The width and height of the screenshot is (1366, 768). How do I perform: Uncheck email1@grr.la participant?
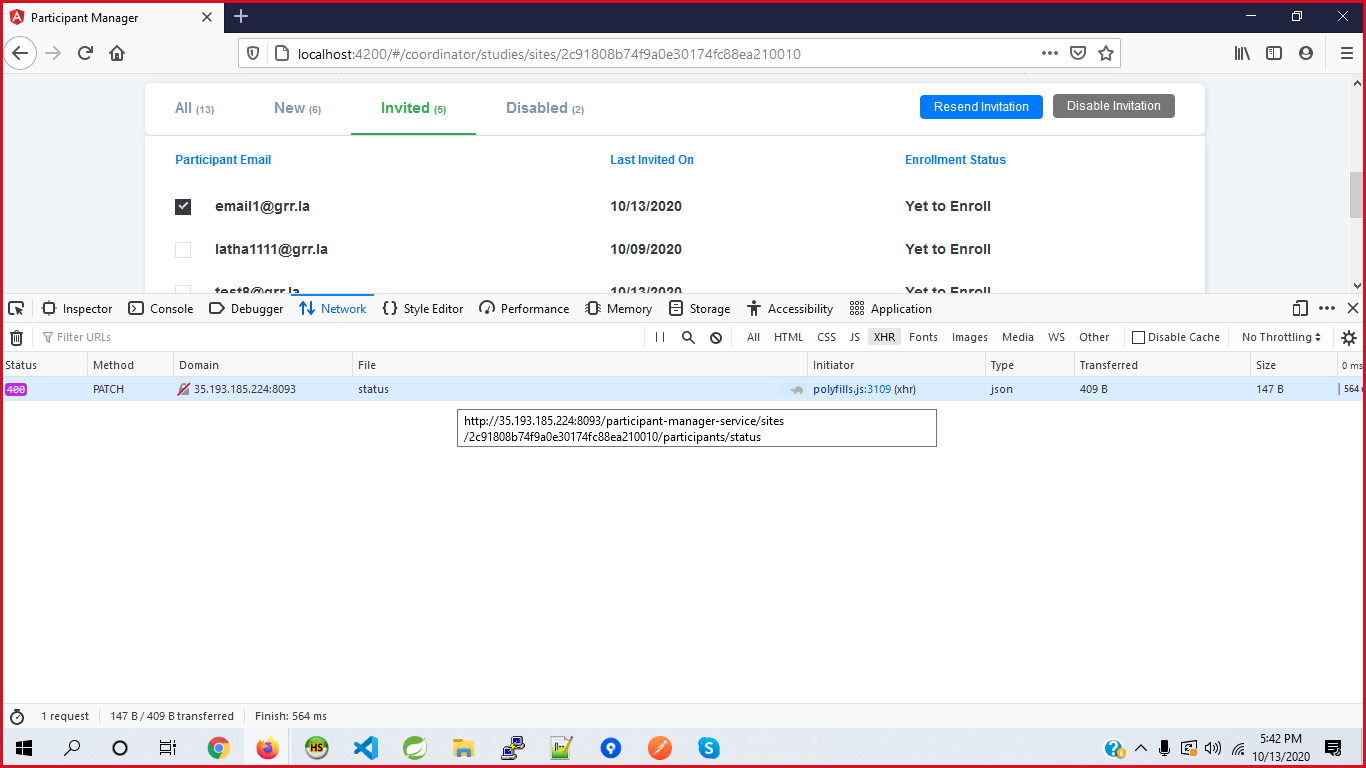click(183, 206)
